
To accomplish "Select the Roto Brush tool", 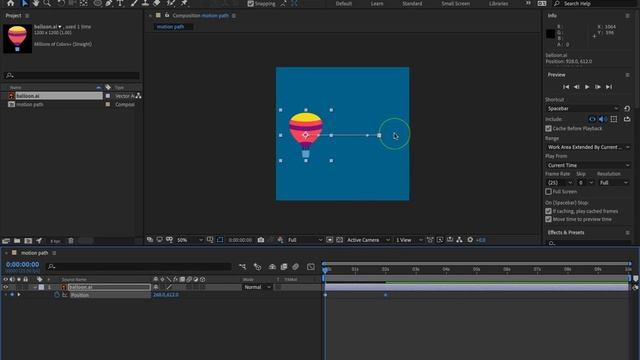I will point(171,3).
